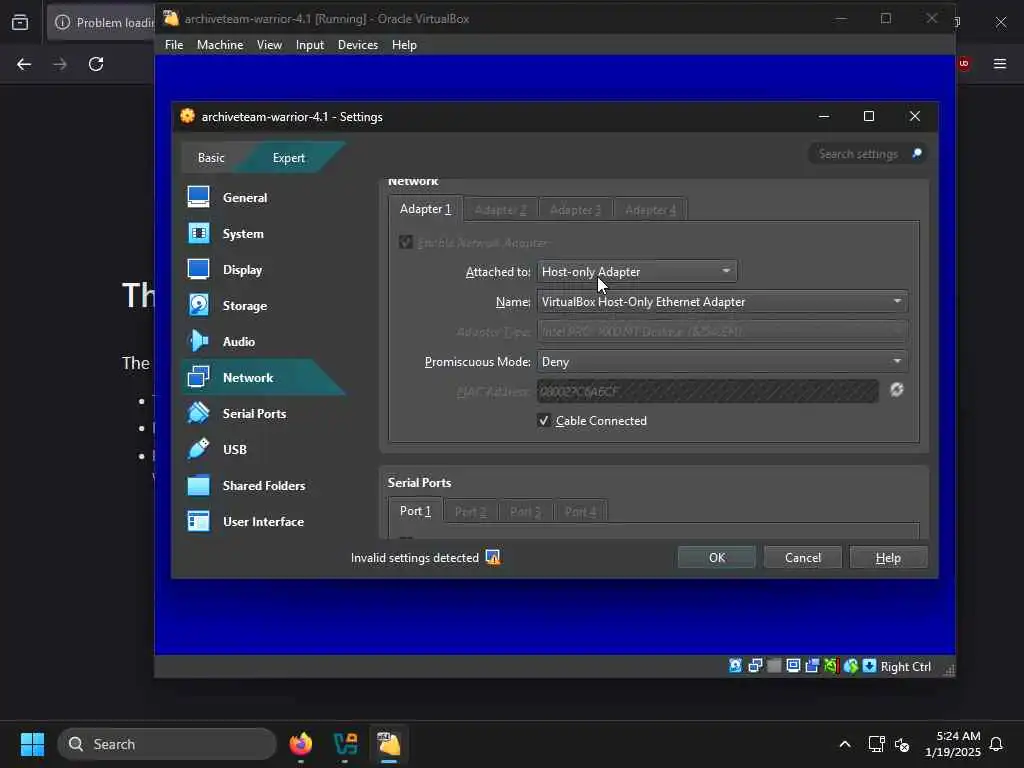Viewport: 1024px width, 768px height.
Task: Click network activity icon in VM status bar
Action: click(755, 666)
